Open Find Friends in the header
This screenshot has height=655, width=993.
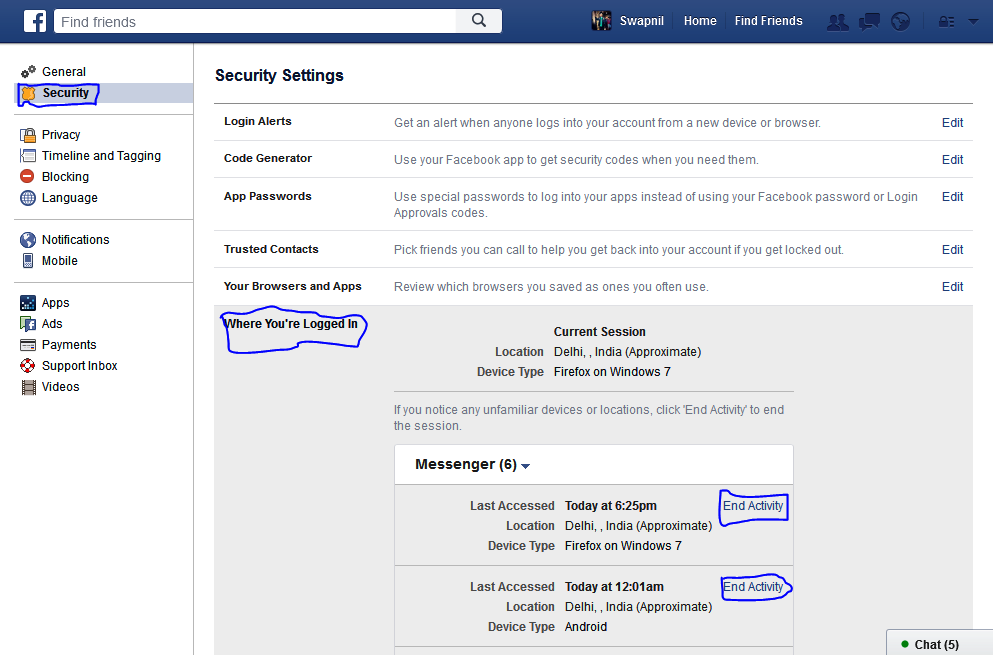coord(768,21)
